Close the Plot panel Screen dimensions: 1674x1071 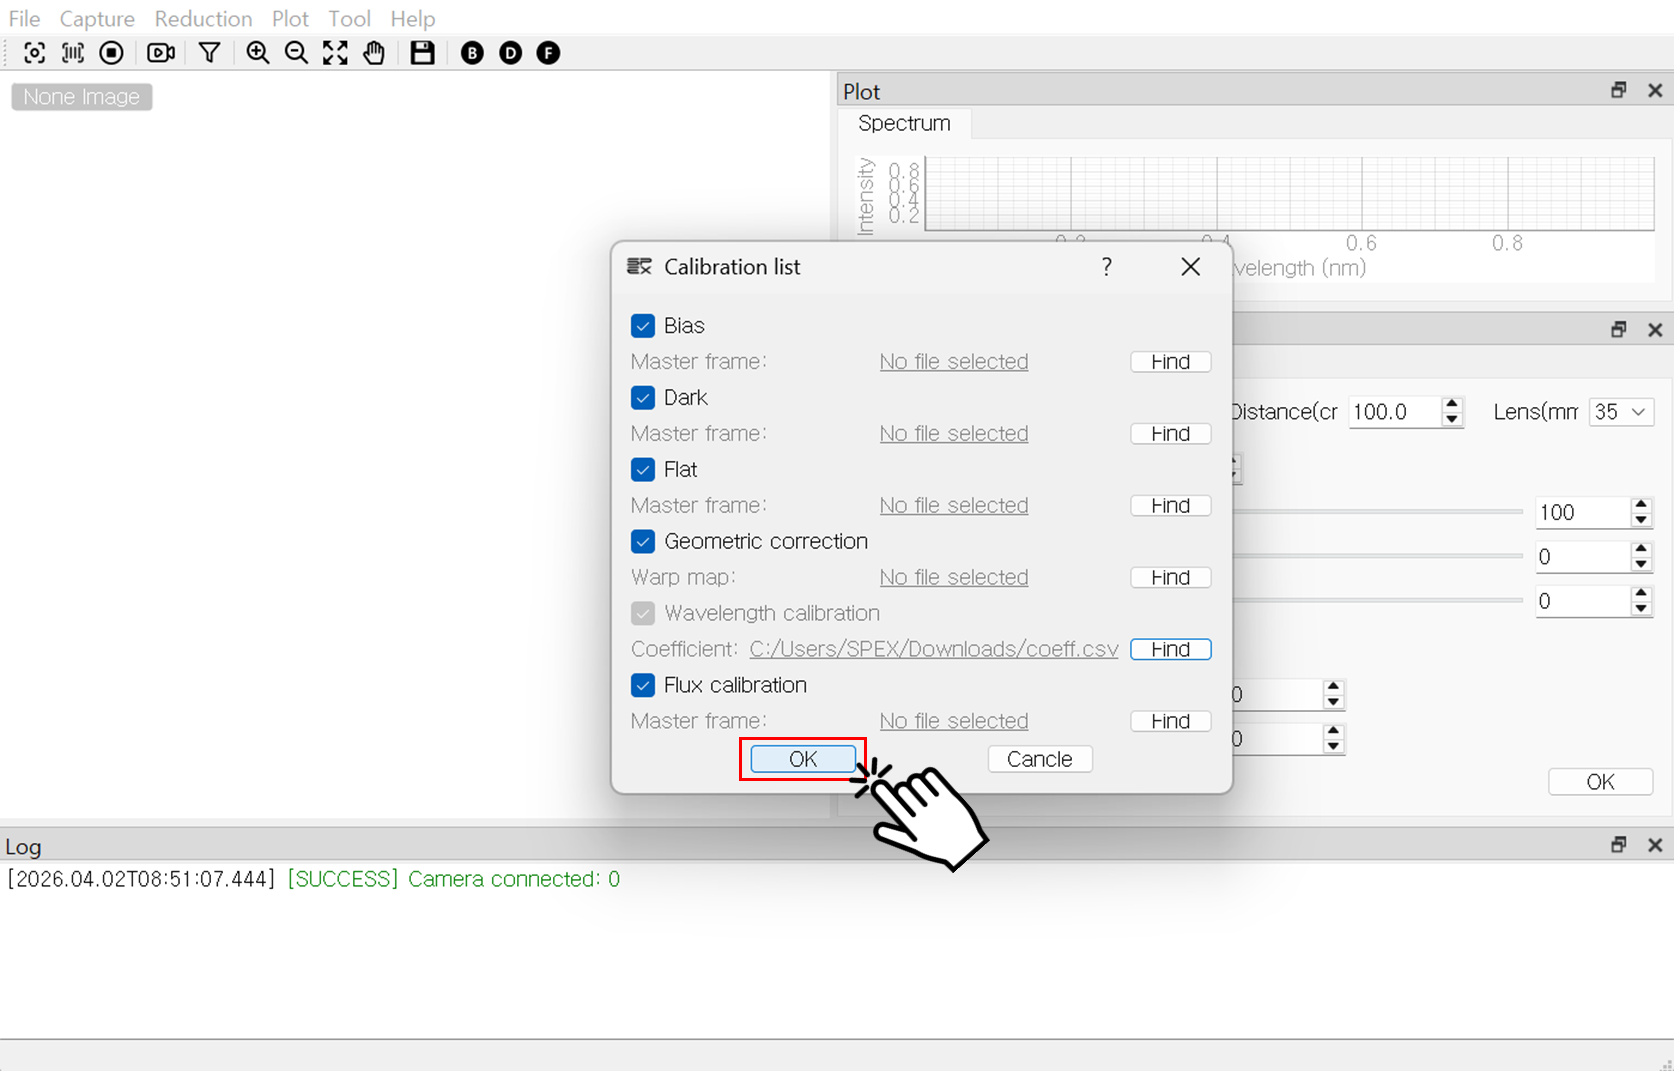tap(1655, 90)
